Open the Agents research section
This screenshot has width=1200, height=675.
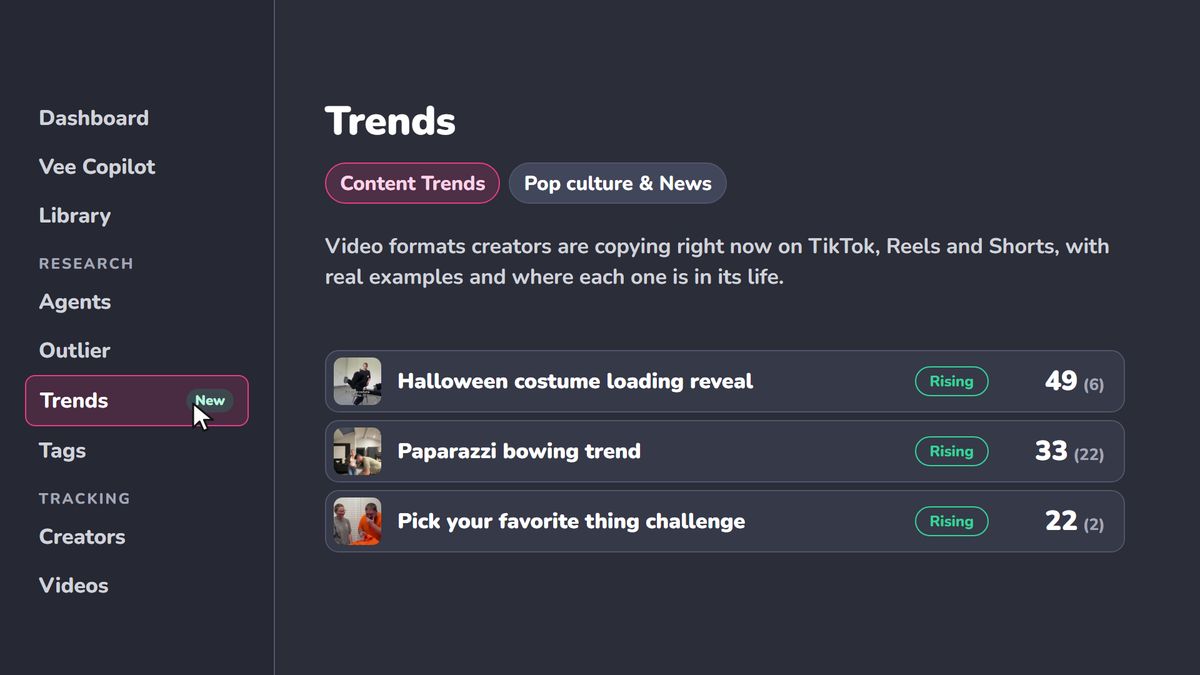(x=75, y=302)
